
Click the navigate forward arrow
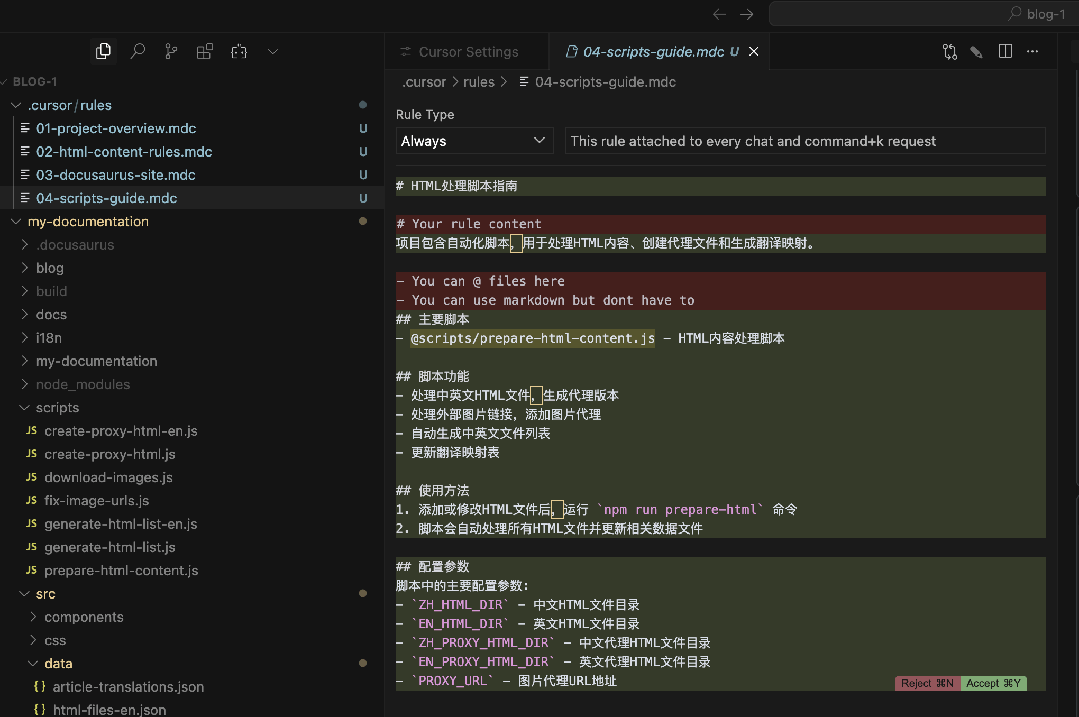pos(746,14)
